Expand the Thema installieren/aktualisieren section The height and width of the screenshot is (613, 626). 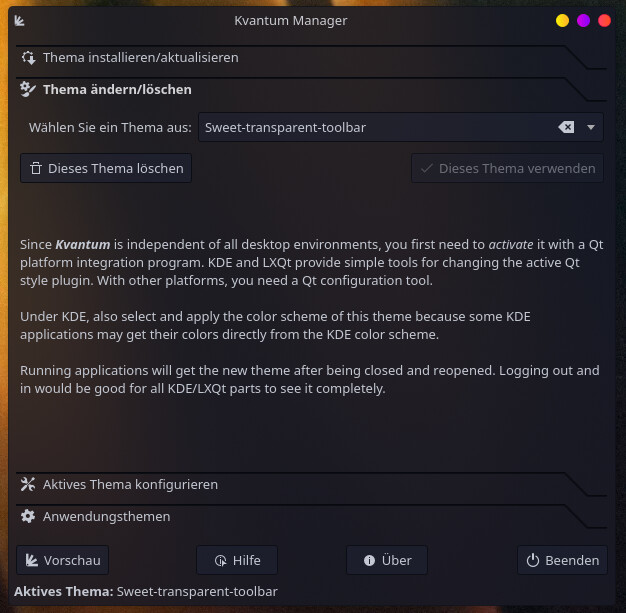140,58
